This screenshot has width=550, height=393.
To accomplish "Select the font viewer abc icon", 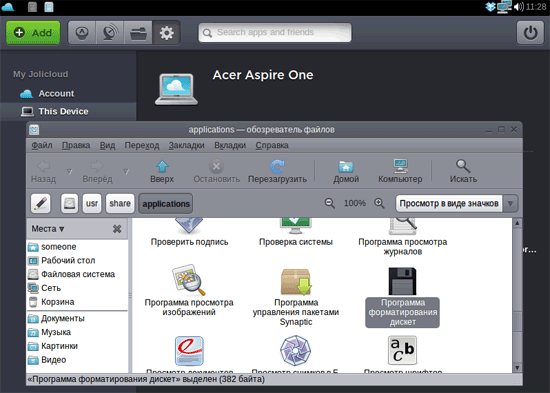I will click(x=402, y=351).
